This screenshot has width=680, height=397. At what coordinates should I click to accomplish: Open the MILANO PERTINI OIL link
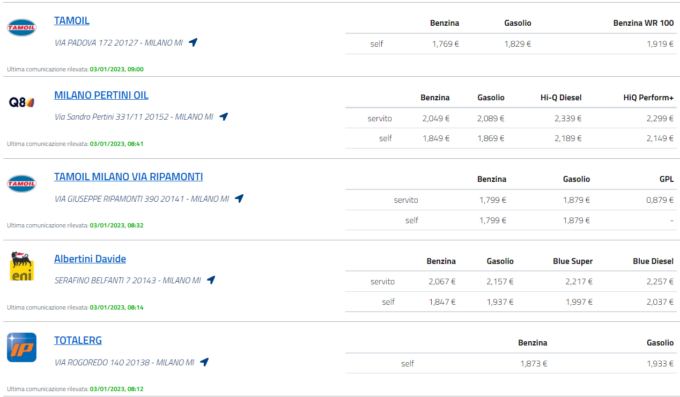(101, 95)
